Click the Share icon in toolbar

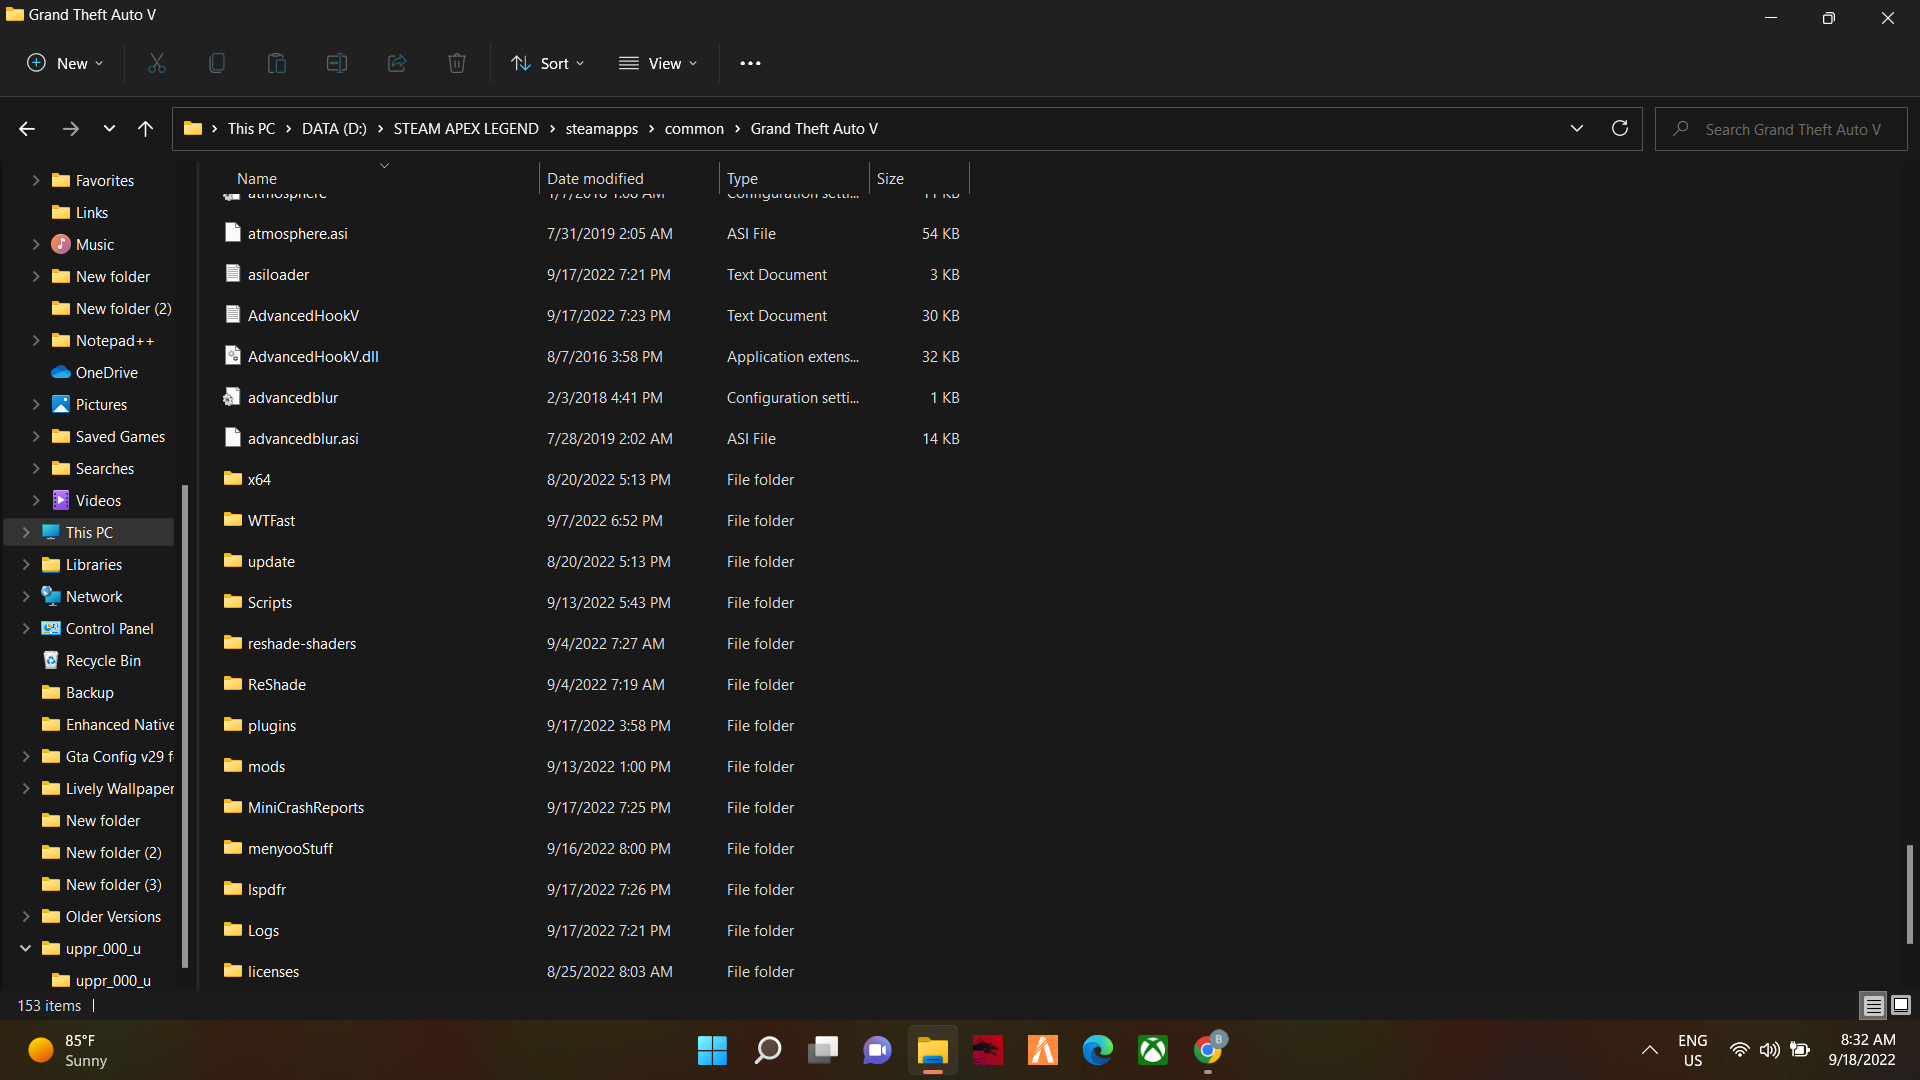397,63
